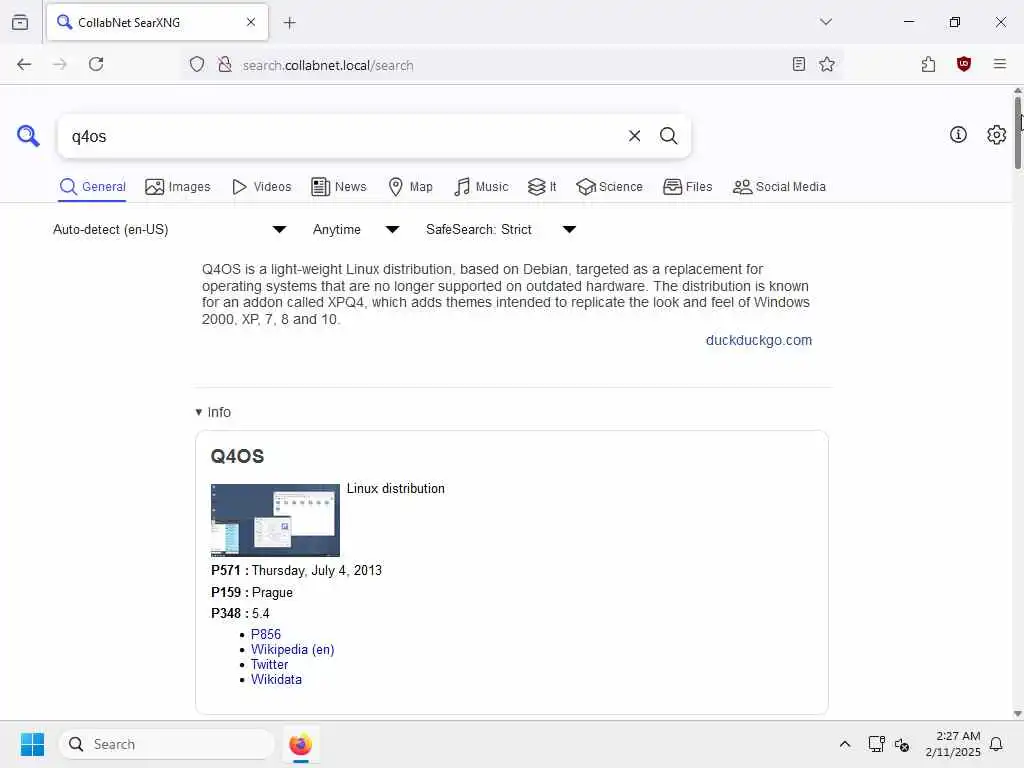Open the Wikidata link
The height and width of the screenshot is (768, 1024).
[x=276, y=679]
